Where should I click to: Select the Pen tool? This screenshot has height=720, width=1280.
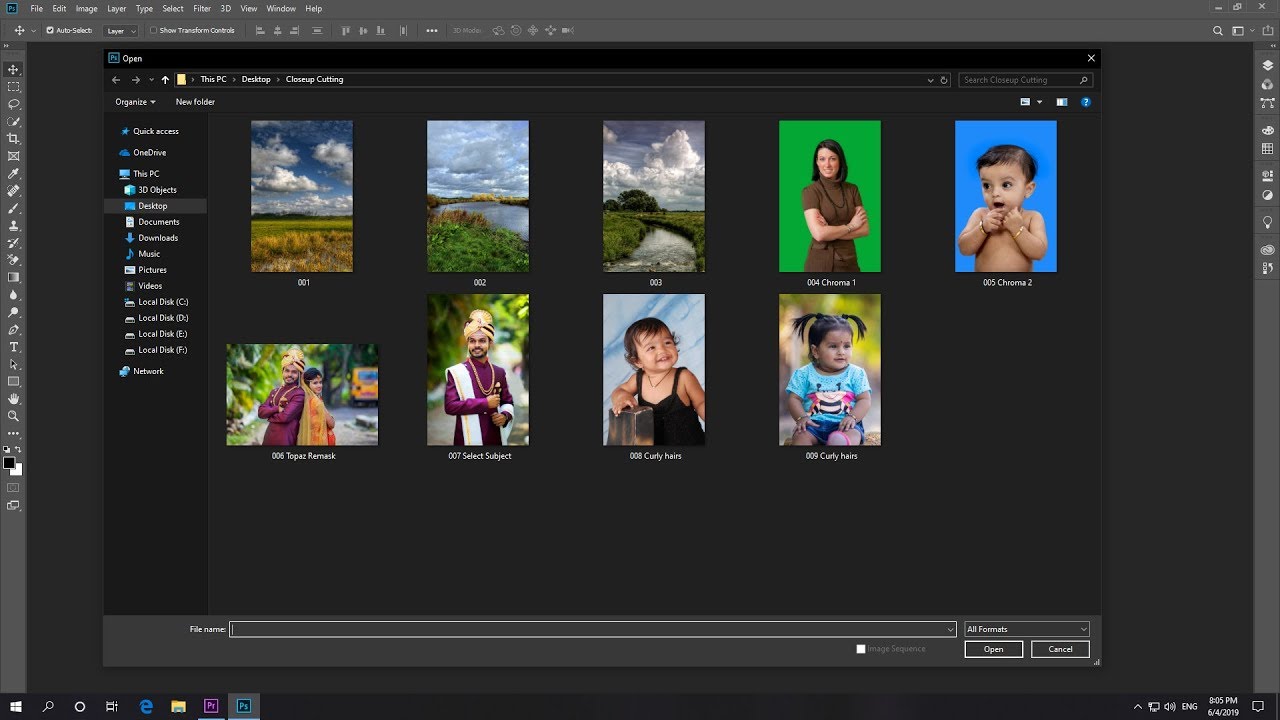tap(13, 329)
